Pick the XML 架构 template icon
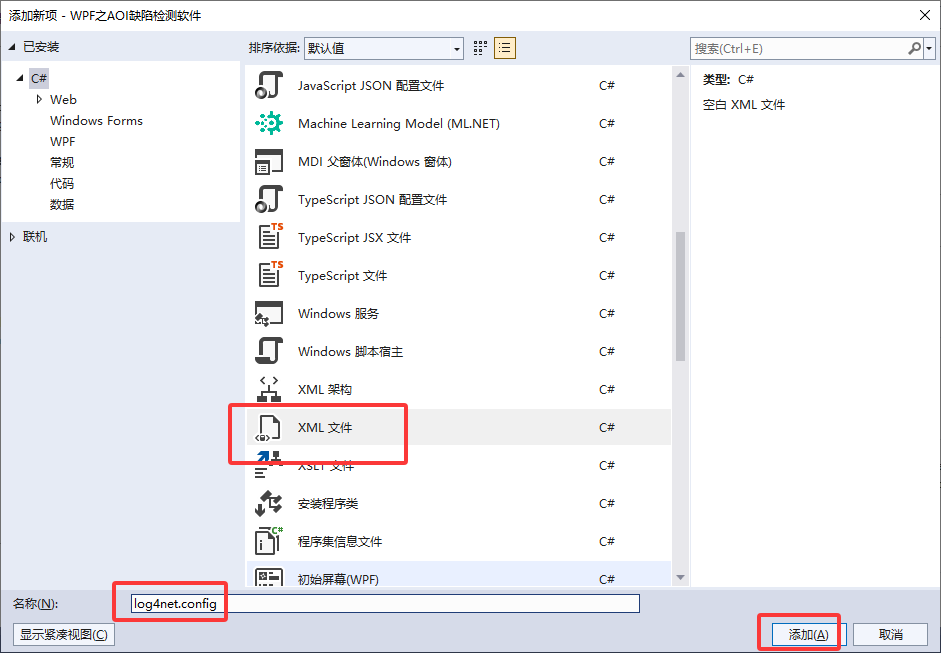This screenshot has height=653, width=941. 268,389
